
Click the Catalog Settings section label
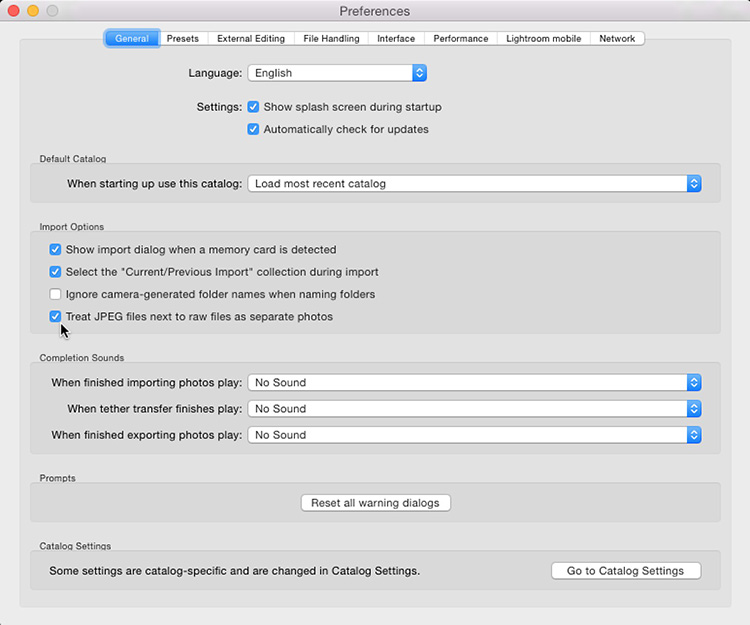[x=75, y=546]
